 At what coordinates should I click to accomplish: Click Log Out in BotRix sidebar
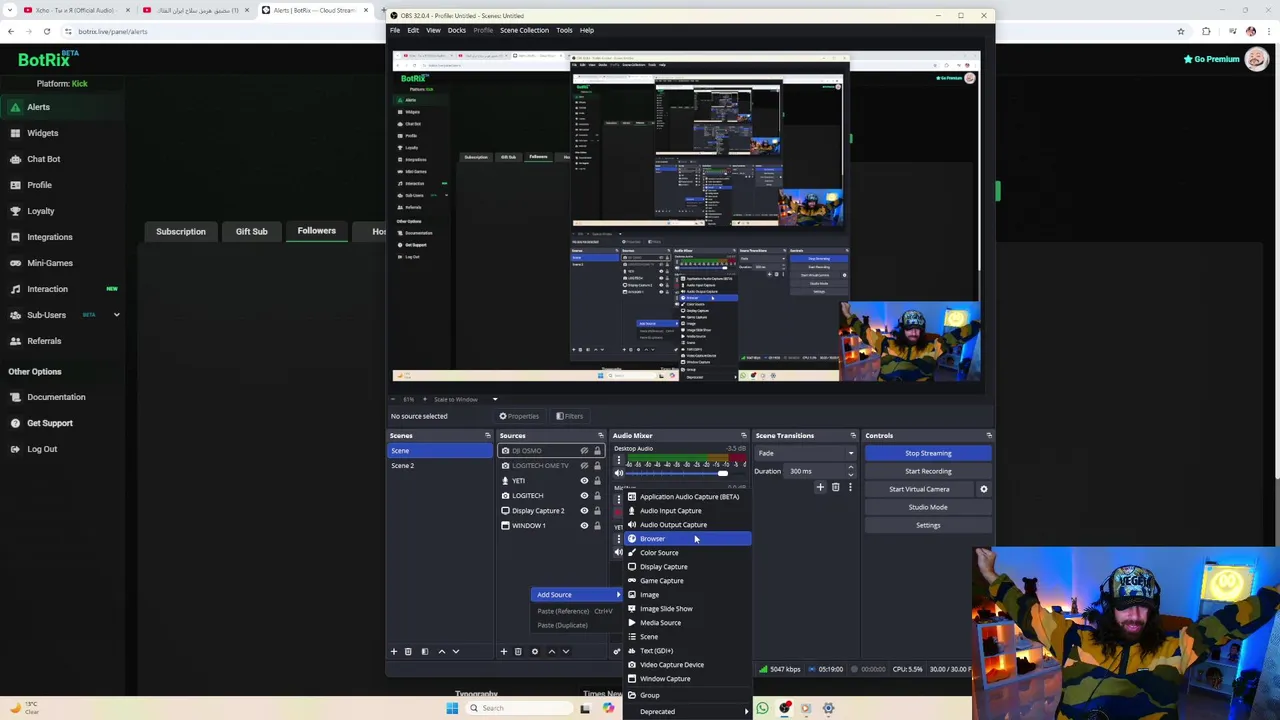click(42, 449)
